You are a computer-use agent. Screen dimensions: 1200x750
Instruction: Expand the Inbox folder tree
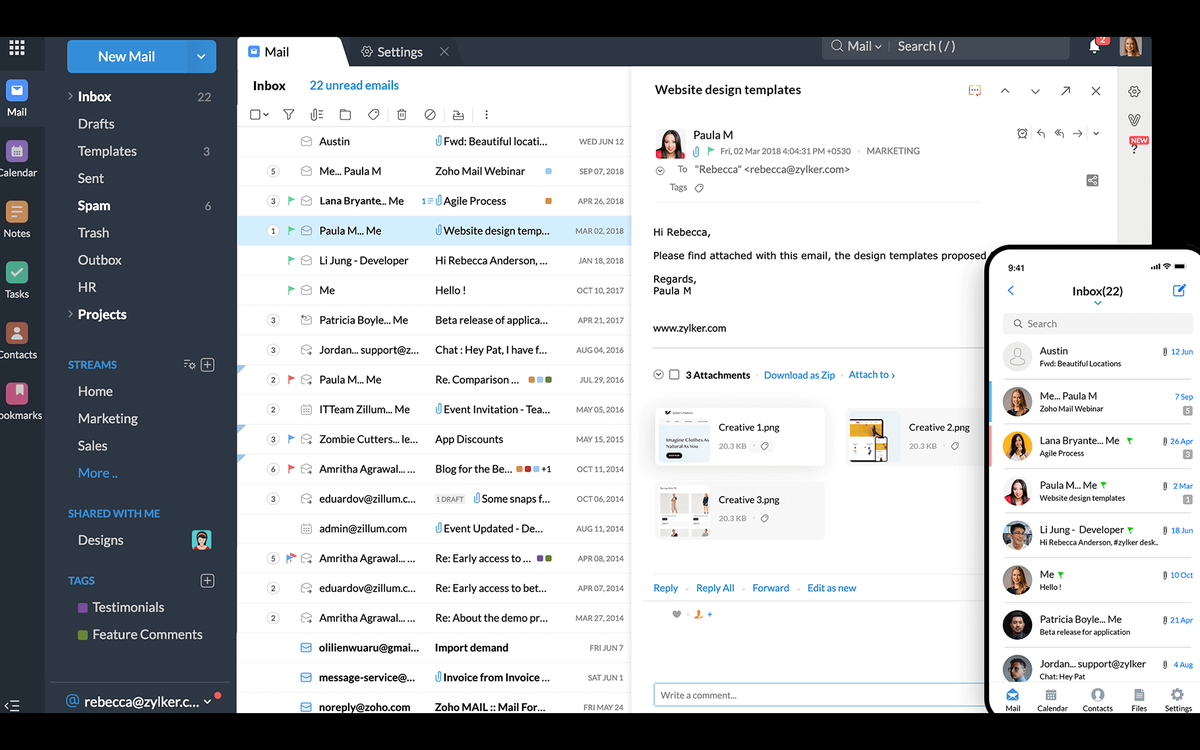(x=70, y=96)
